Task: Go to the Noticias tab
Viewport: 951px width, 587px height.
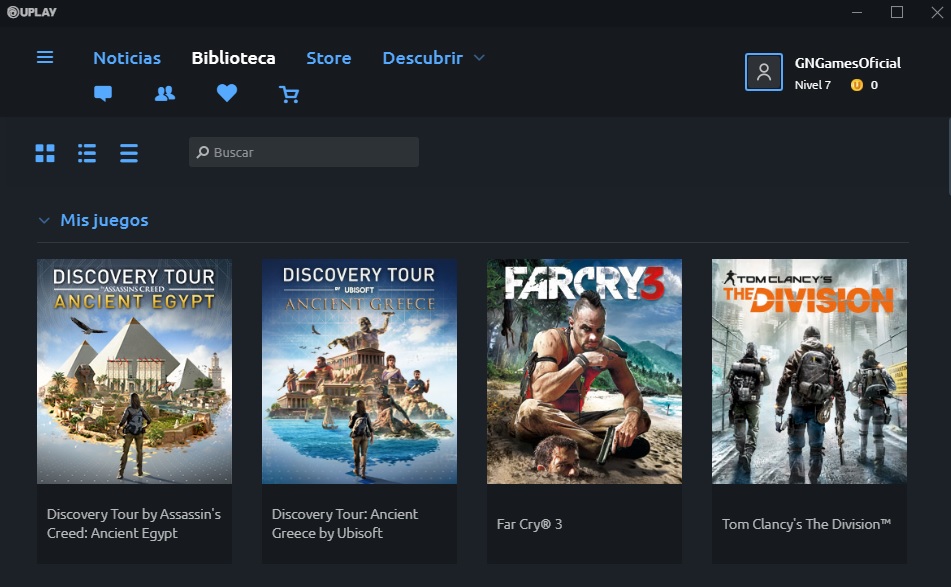Action: coord(127,58)
